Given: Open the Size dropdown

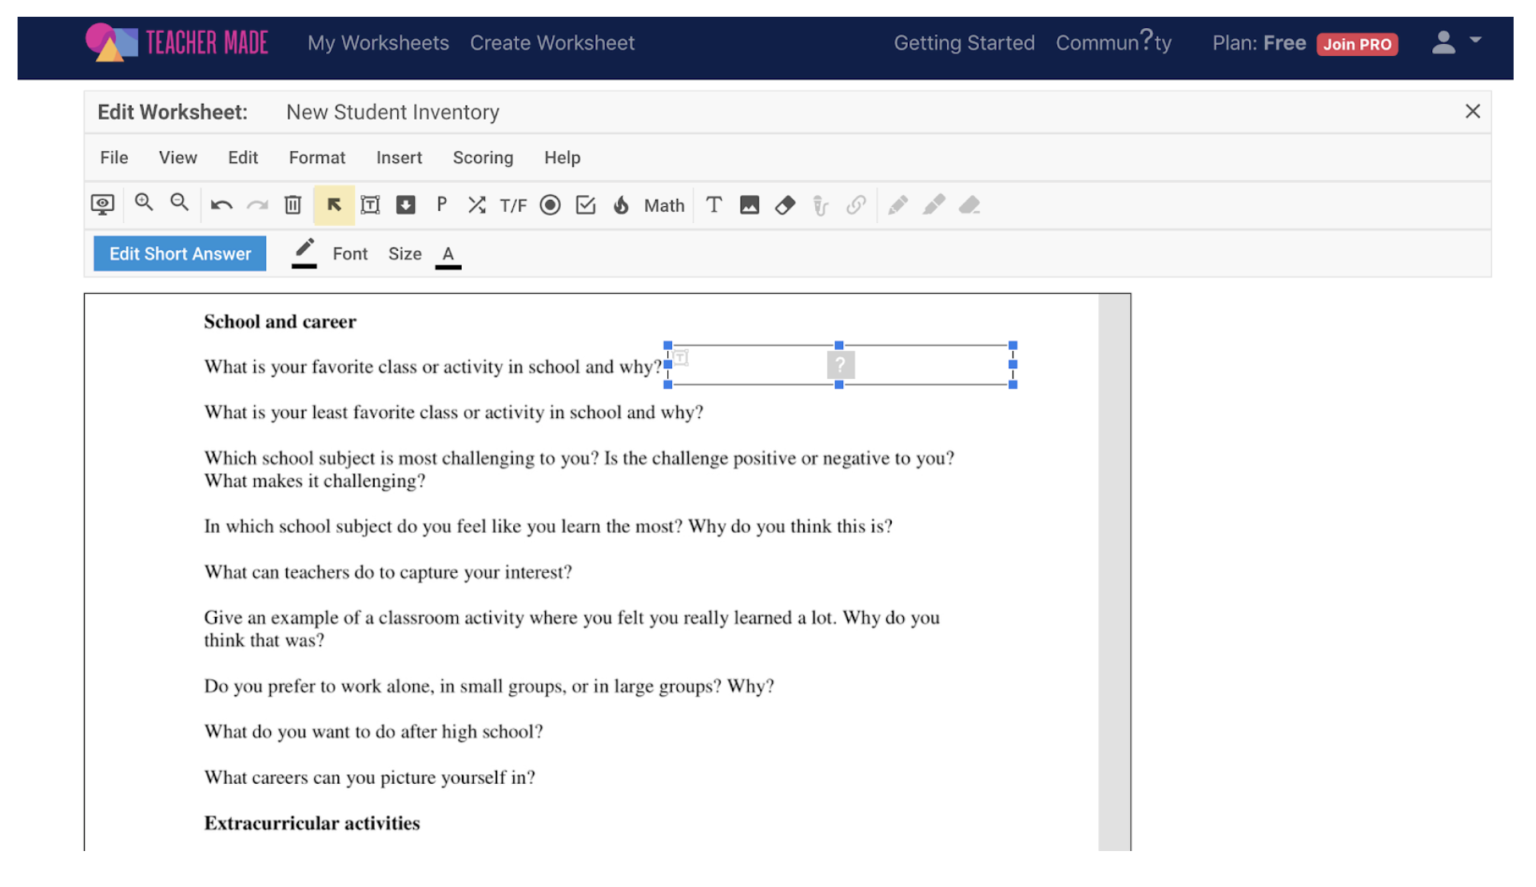Looking at the screenshot, I should coord(404,253).
